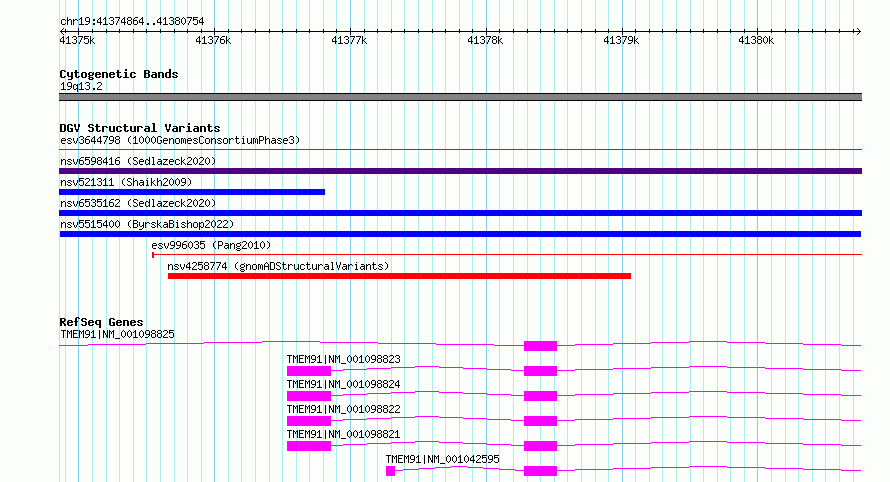The width and height of the screenshot is (890, 482).
Task: Click nsv6535162 (Sedlazeck2020) label
Action: [138, 203]
